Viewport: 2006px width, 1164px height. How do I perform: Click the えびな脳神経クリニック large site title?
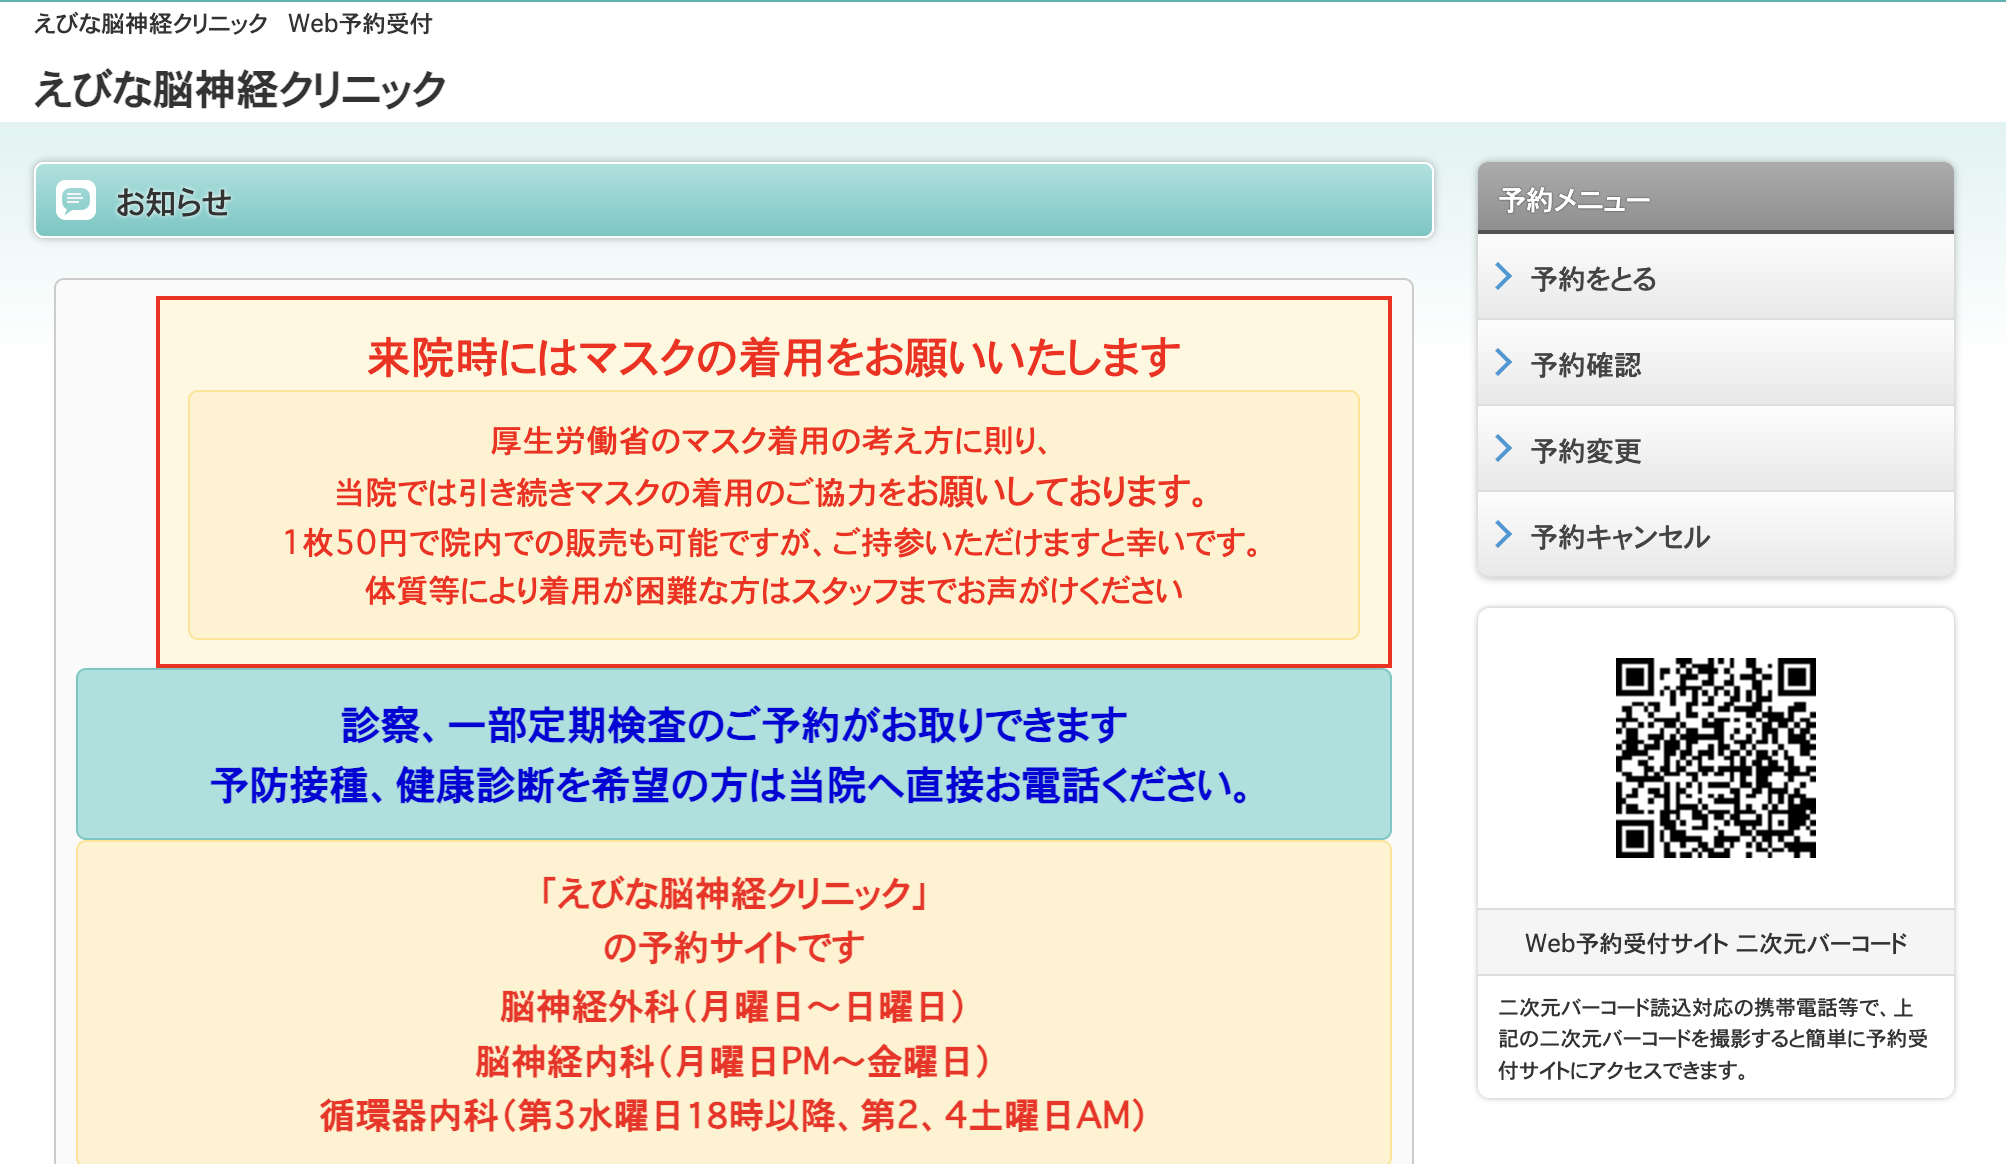pyautogui.click(x=240, y=89)
